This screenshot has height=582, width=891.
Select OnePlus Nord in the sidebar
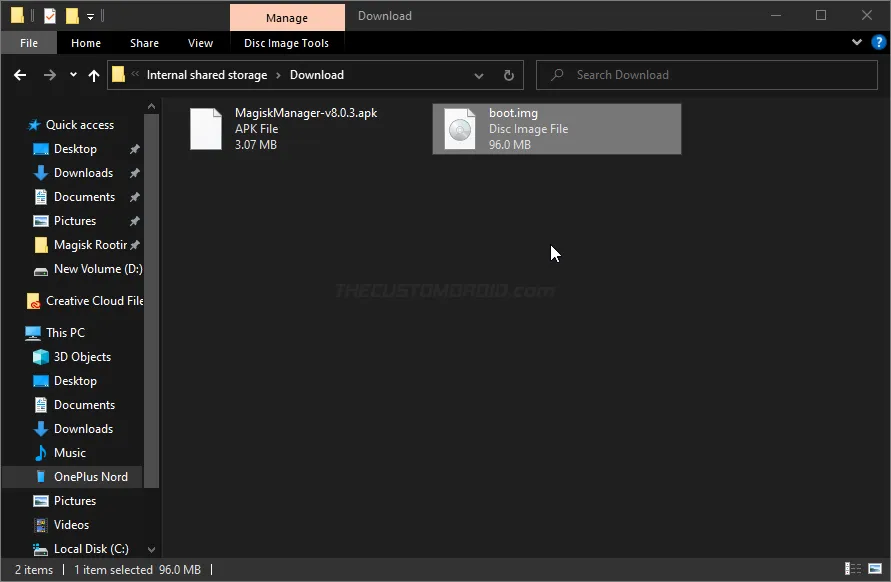92,476
